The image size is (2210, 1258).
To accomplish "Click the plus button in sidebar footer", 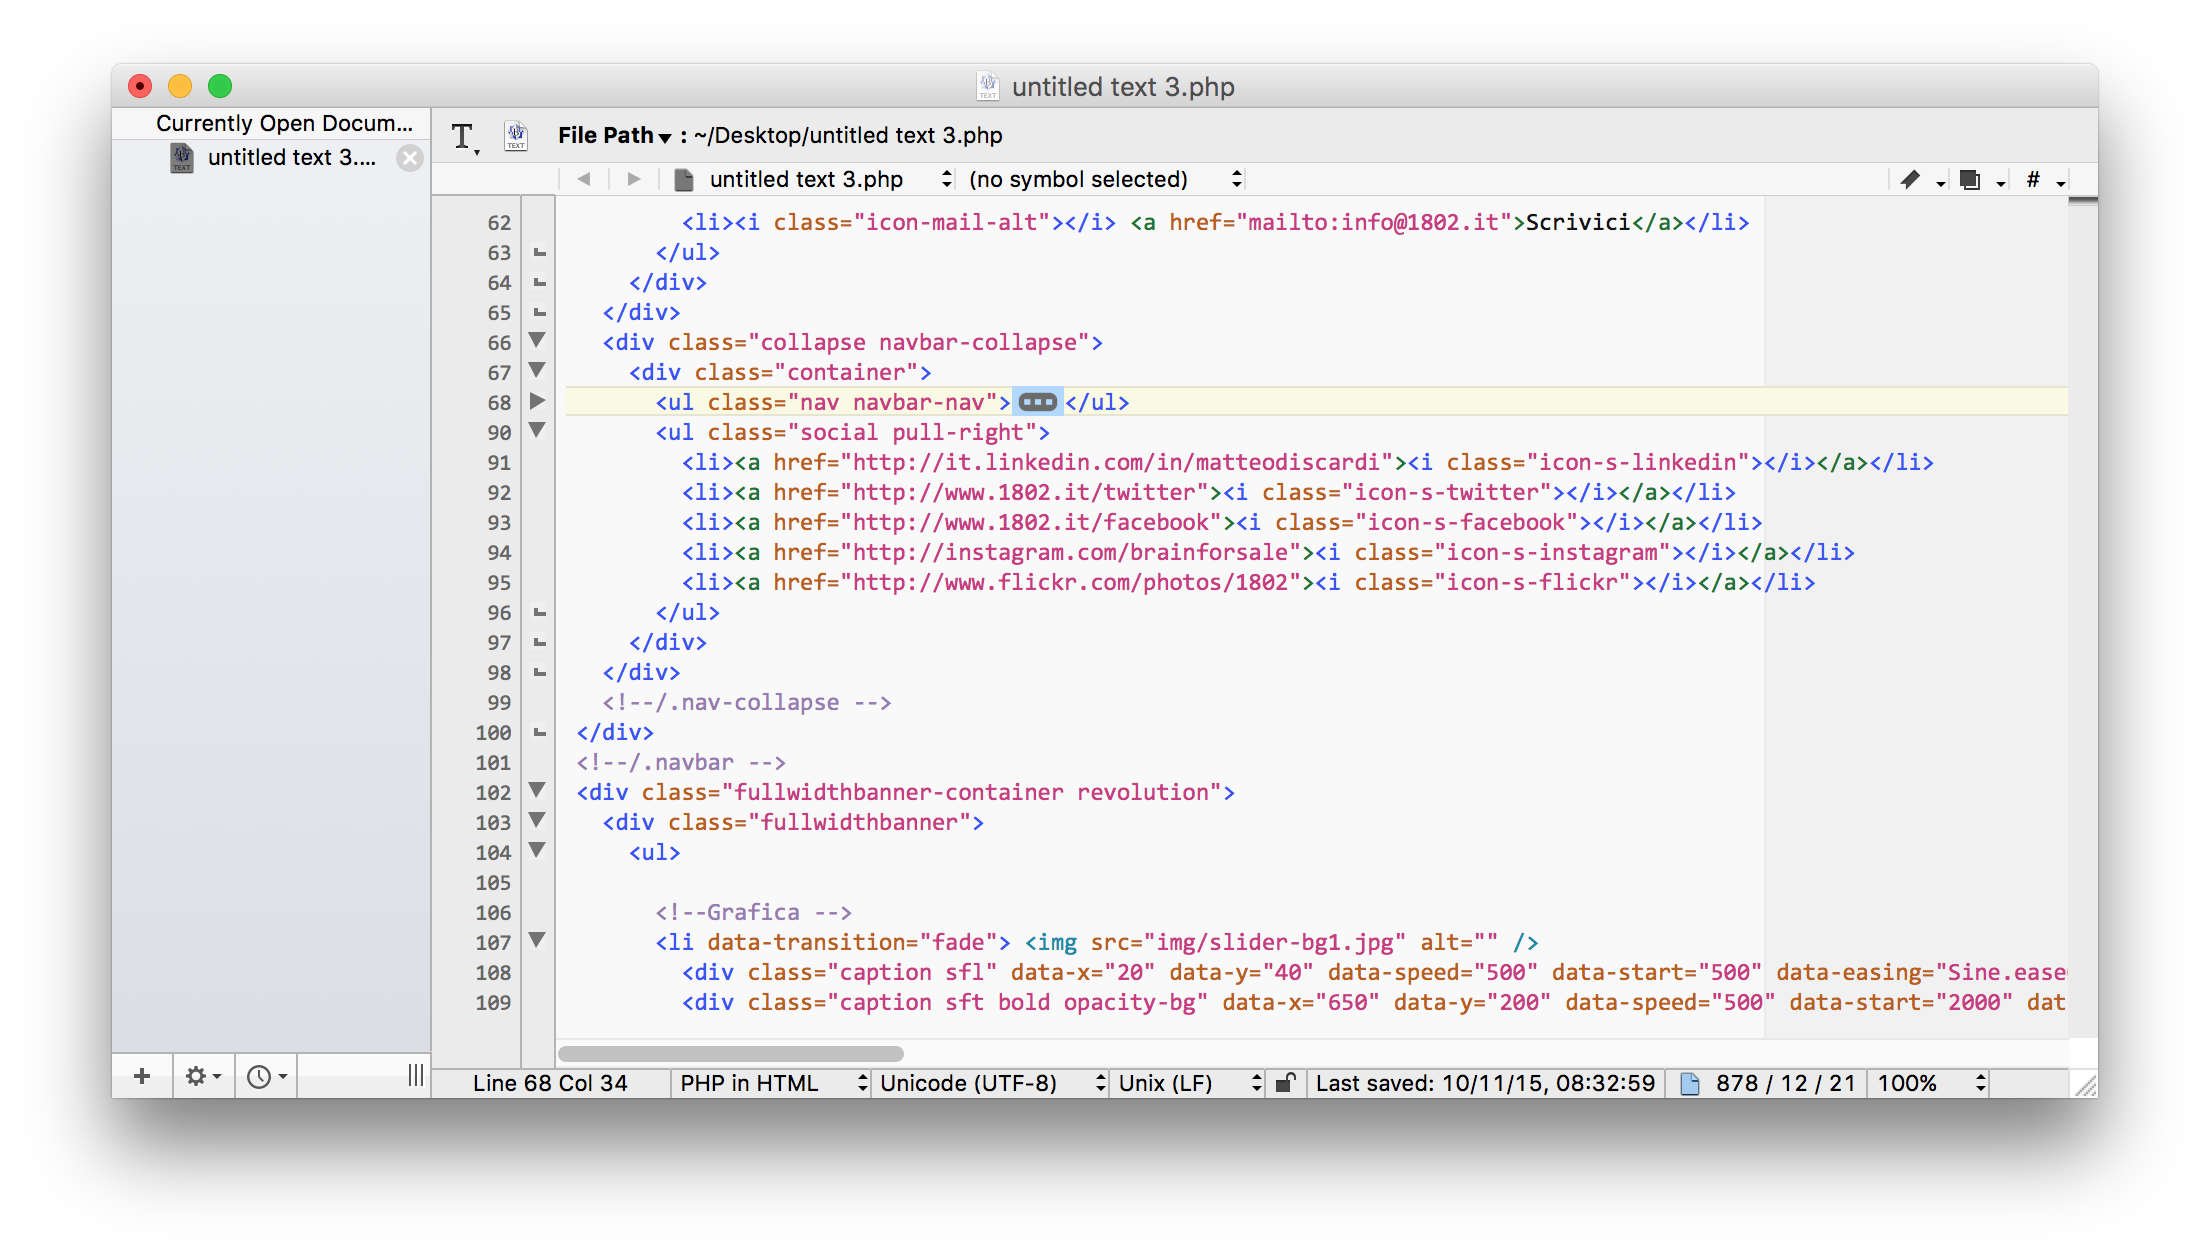I will (x=142, y=1076).
